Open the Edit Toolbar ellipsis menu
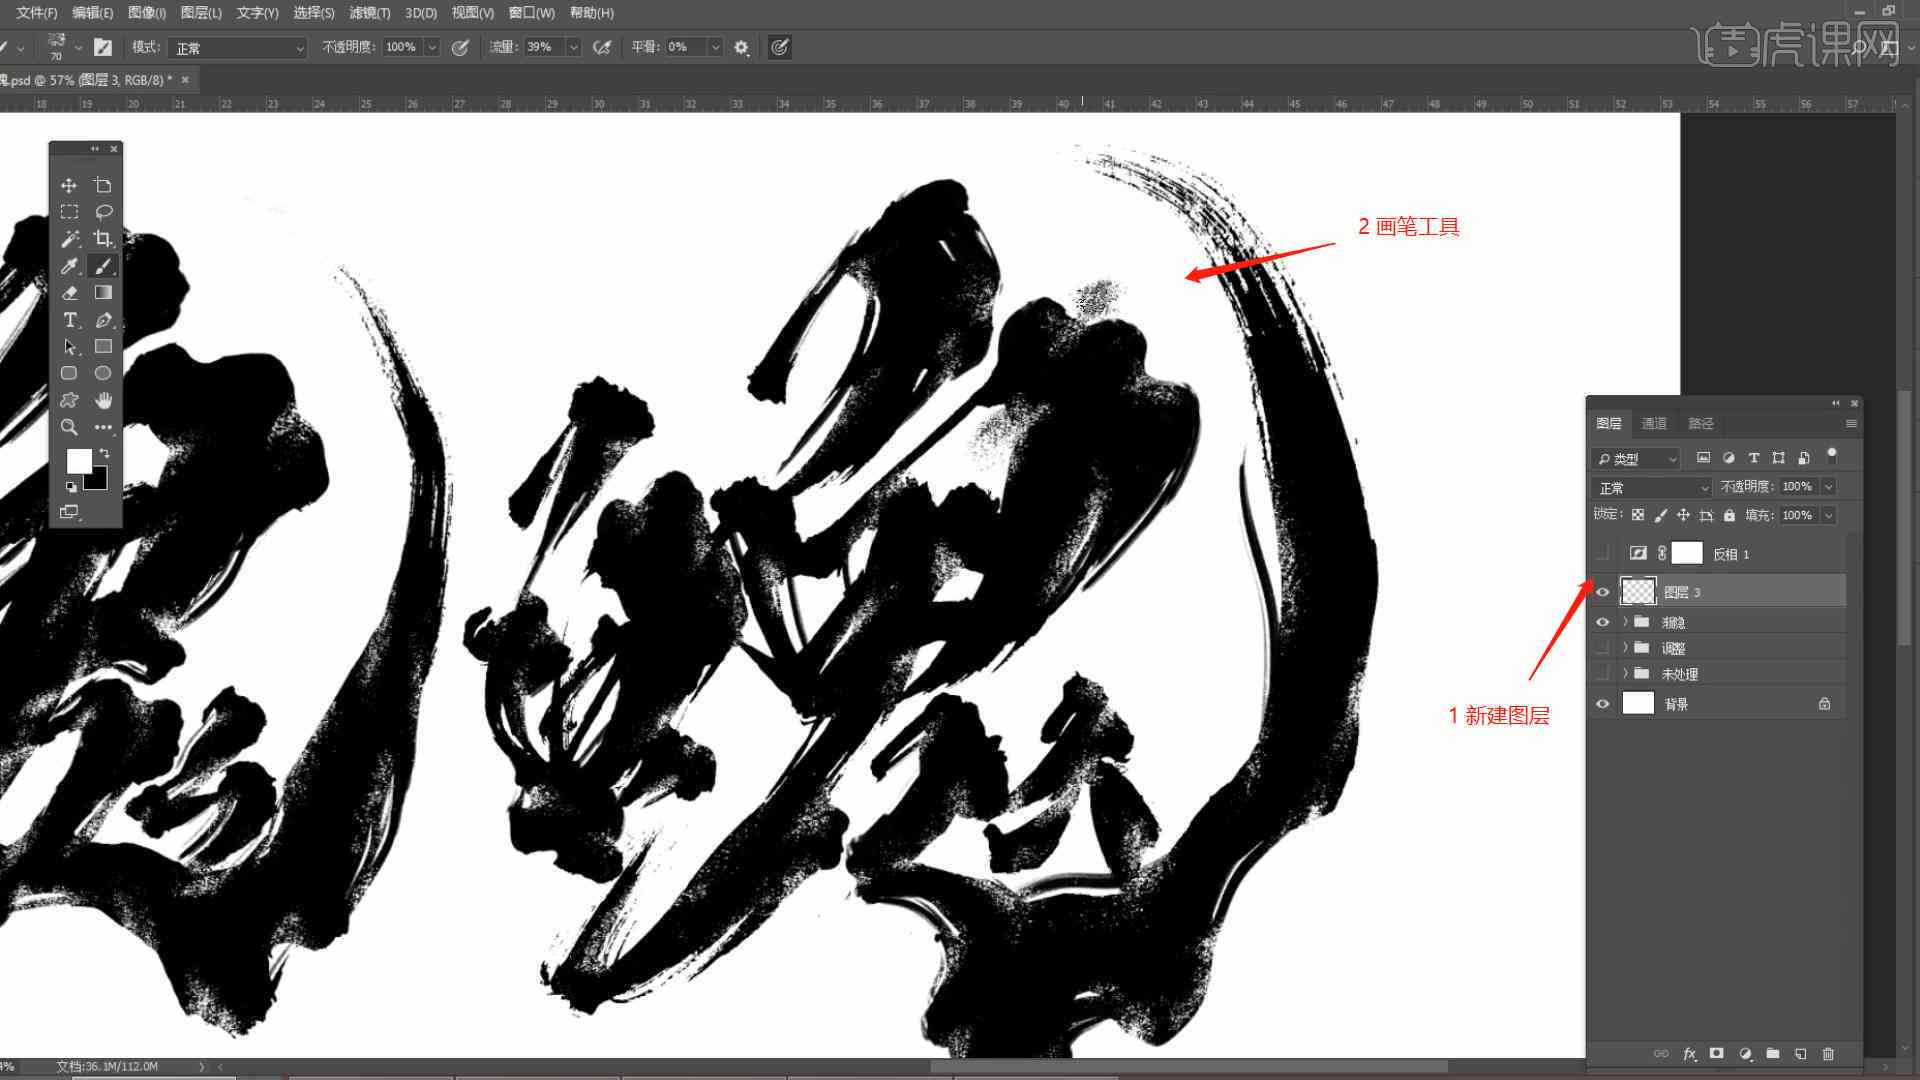Viewport: 1920px width, 1080px height. (103, 427)
